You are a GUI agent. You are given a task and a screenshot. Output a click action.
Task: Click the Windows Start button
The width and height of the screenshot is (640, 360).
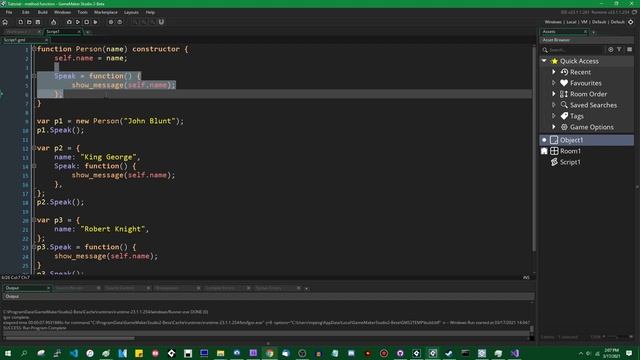(x=7, y=353)
